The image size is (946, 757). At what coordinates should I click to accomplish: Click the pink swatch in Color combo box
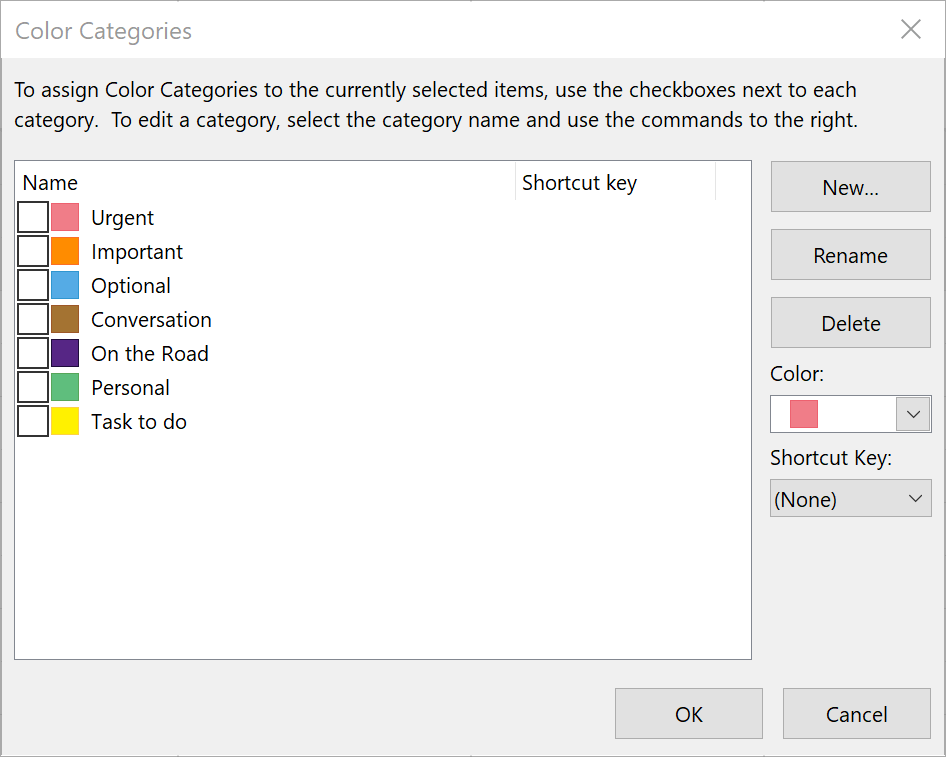804,414
